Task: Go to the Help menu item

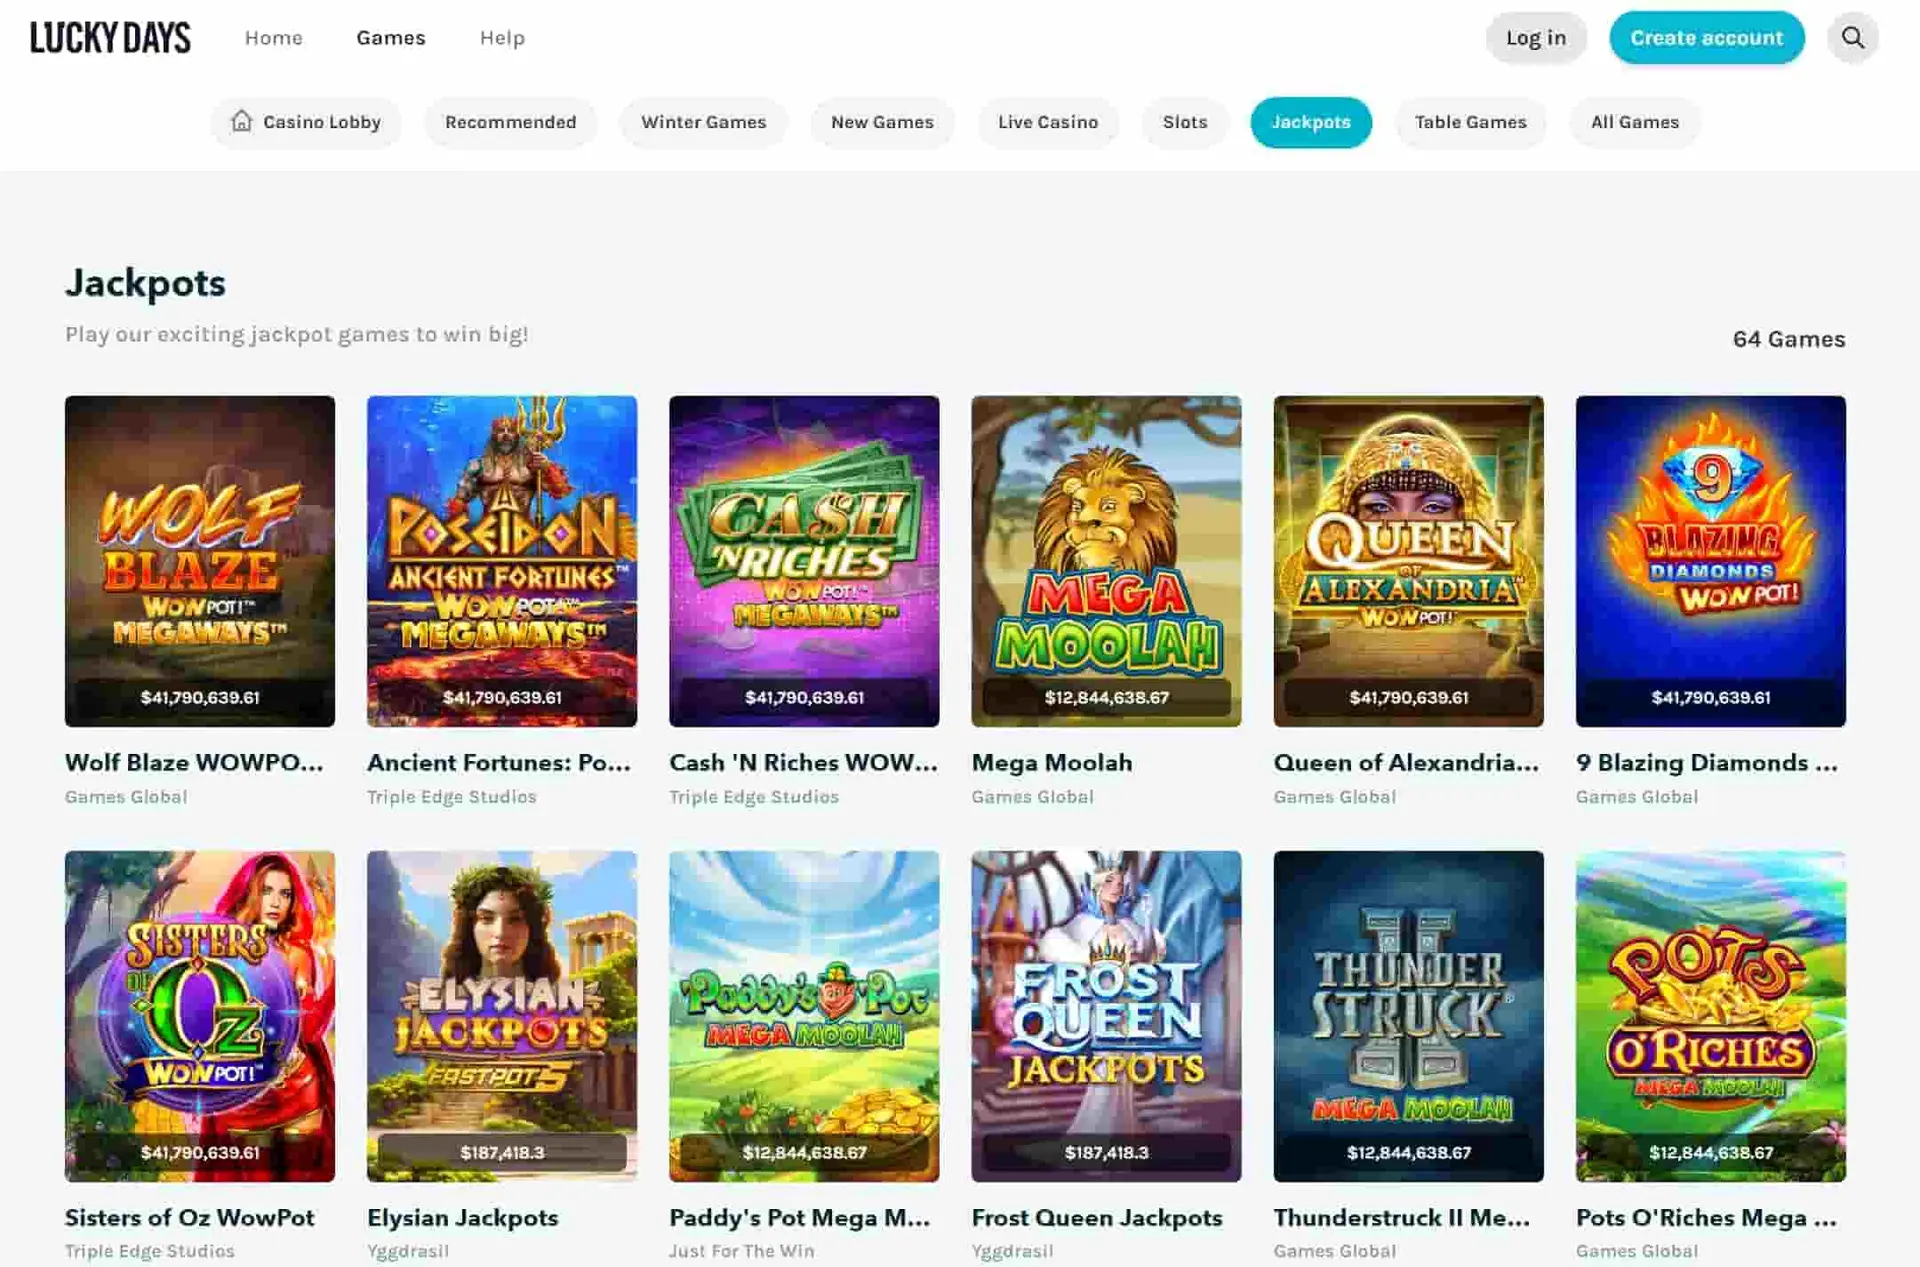Action: [502, 38]
